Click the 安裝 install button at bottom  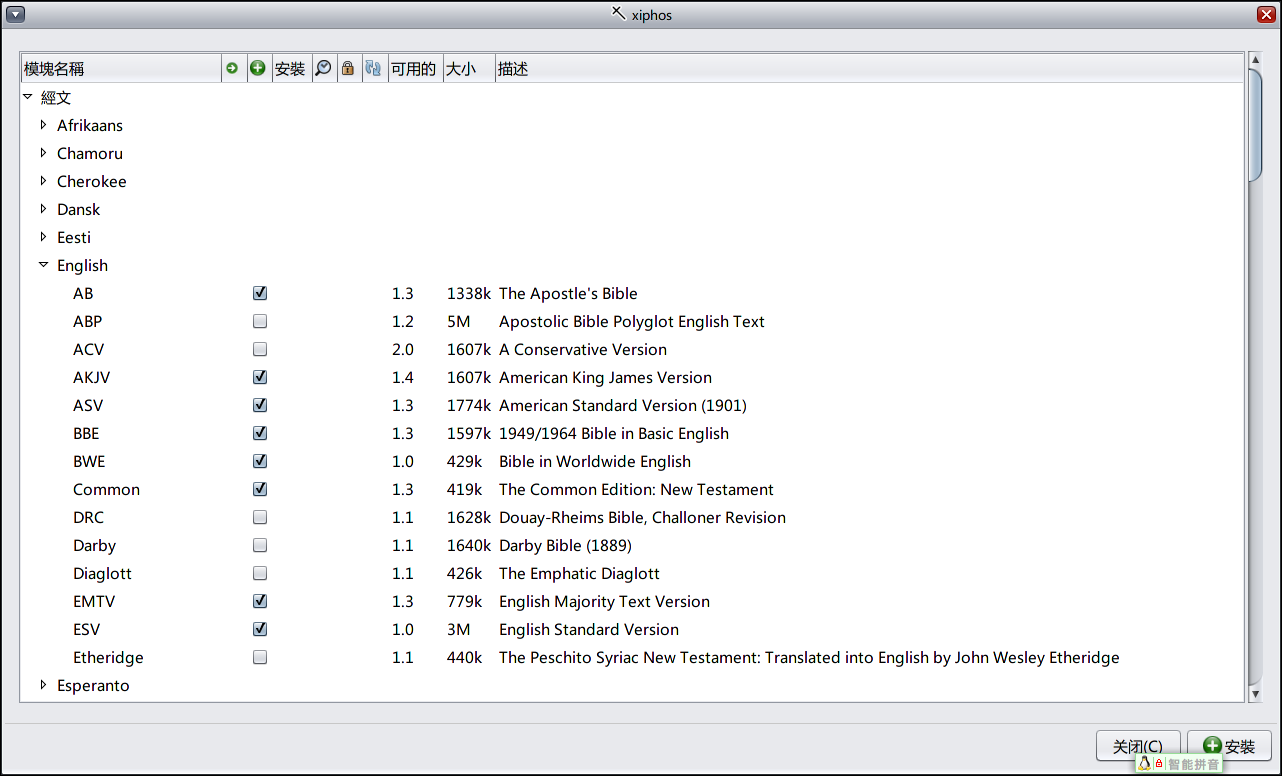point(1229,746)
